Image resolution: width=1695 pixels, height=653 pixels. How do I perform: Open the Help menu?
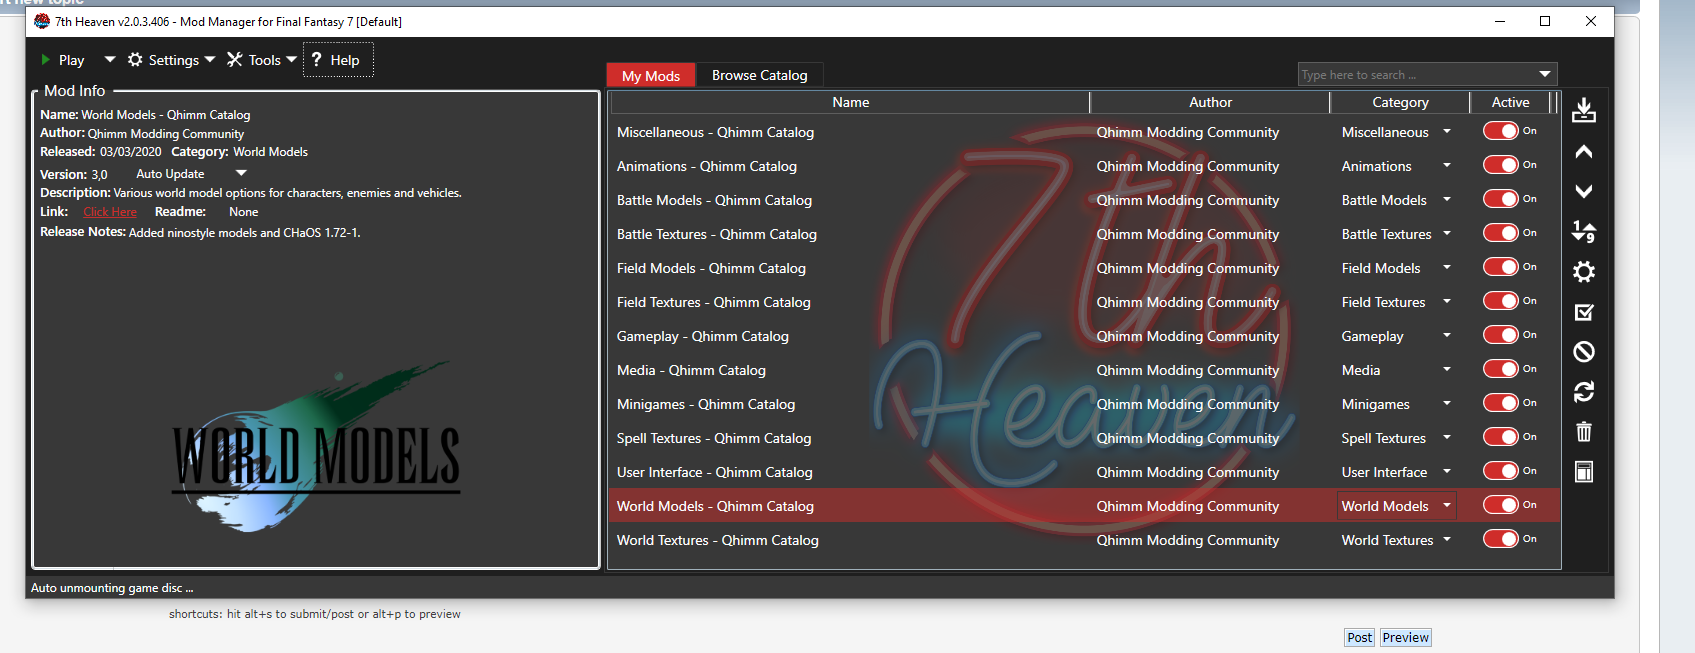click(x=337, y=60)
